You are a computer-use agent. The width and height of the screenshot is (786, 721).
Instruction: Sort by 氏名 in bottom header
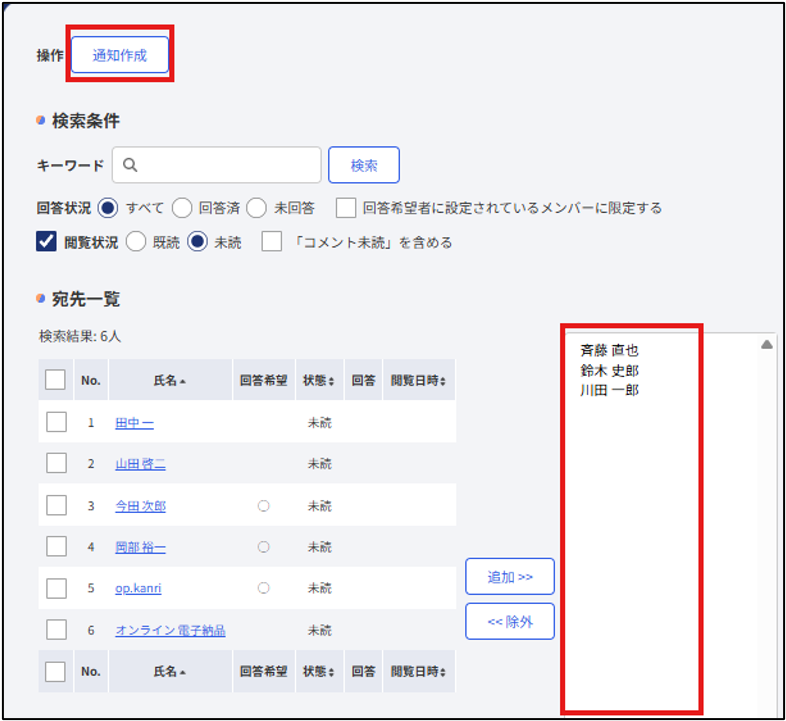pos(170,671)
